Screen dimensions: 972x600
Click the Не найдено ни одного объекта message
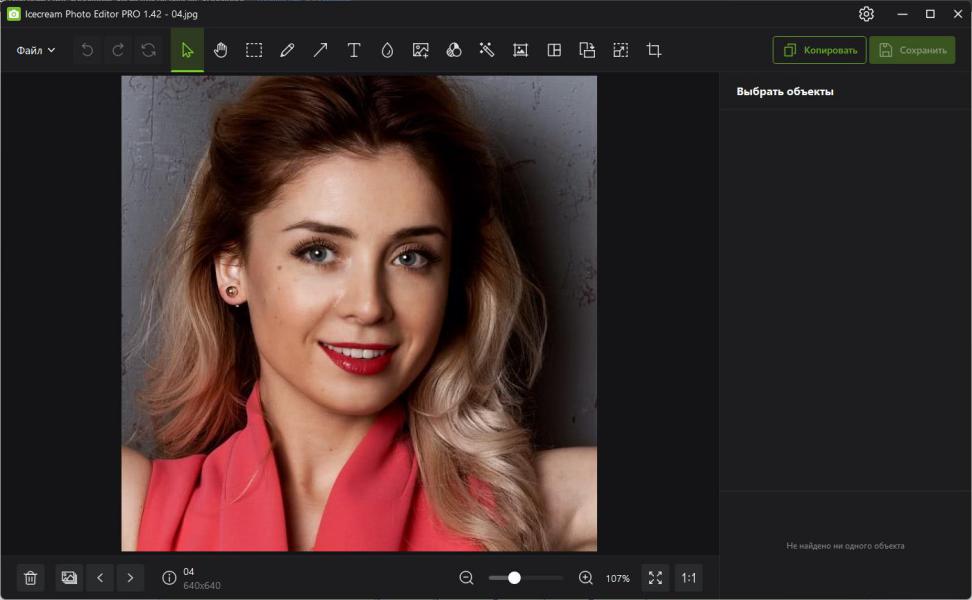(845, 546)
